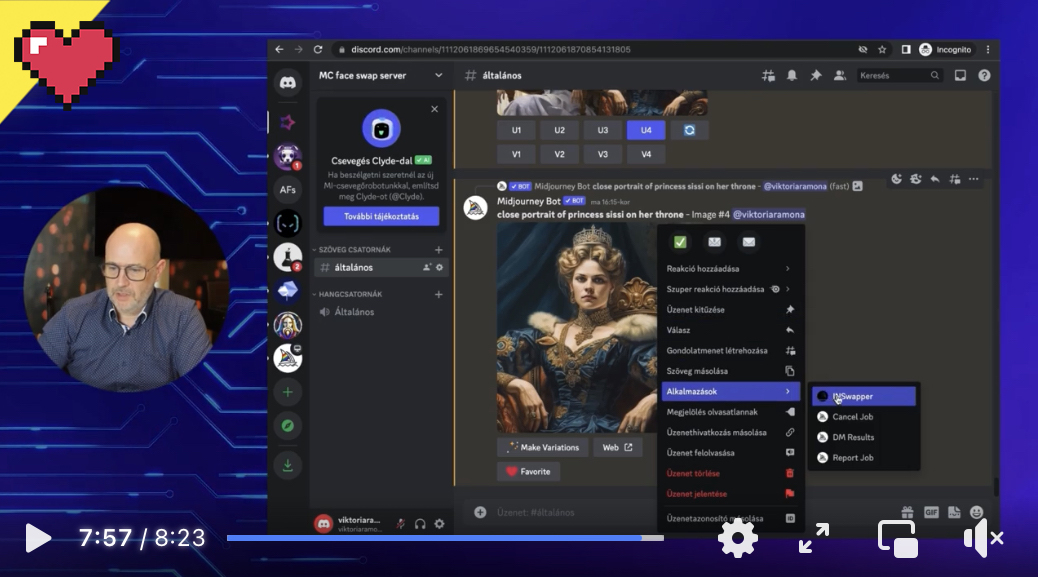Image resolution: width=1038 pixels, height=577 pixels.
Task: Open user settings gear beside viktoriara
Action: click(439, 523)
